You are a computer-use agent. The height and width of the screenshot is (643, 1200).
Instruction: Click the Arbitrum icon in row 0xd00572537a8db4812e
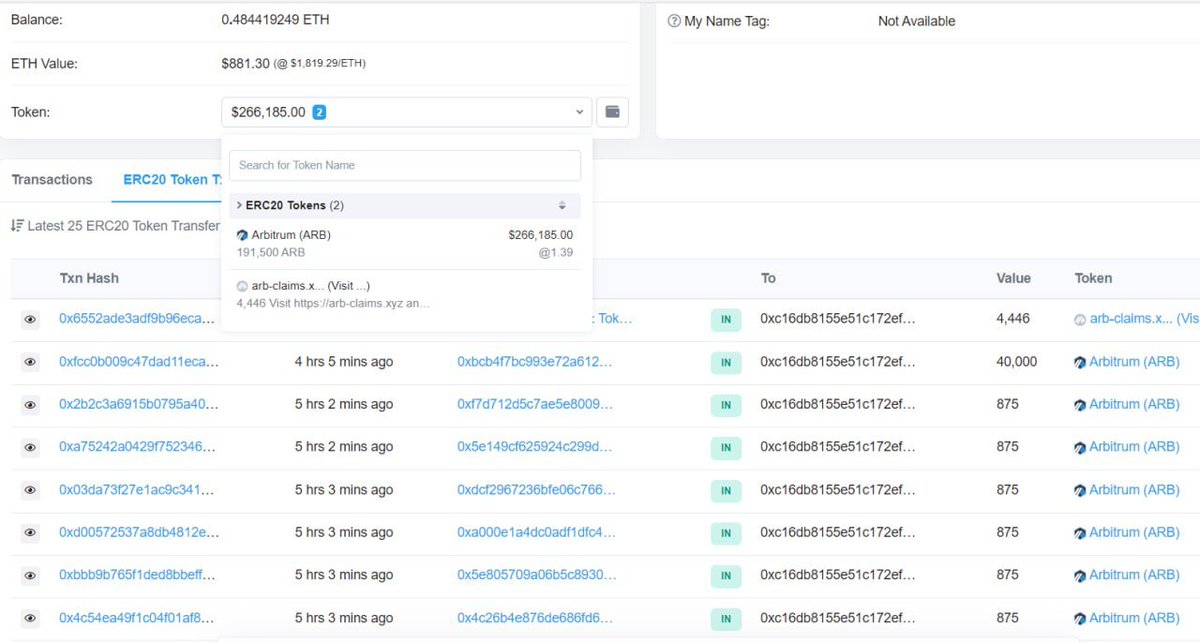1080,532
